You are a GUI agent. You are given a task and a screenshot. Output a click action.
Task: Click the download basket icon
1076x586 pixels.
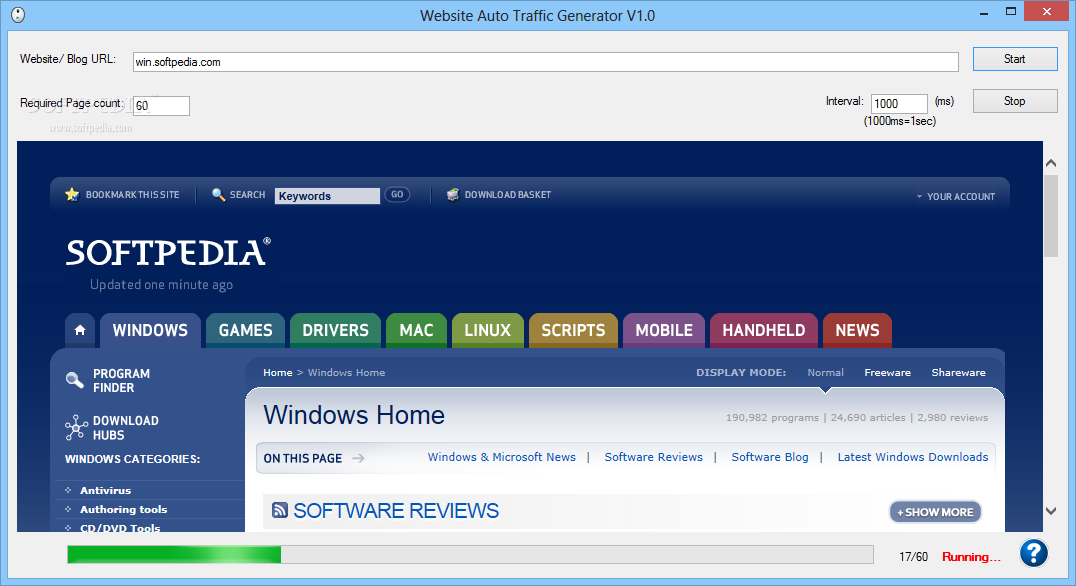453,195
